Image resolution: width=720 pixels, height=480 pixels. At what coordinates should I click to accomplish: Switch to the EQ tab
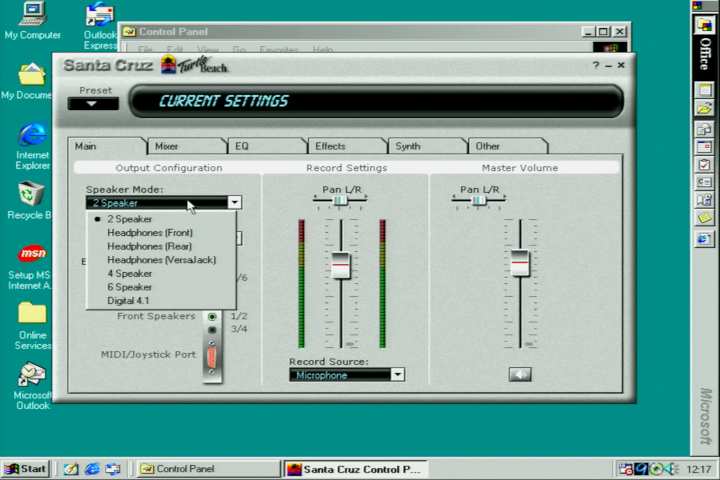point(267,146)
